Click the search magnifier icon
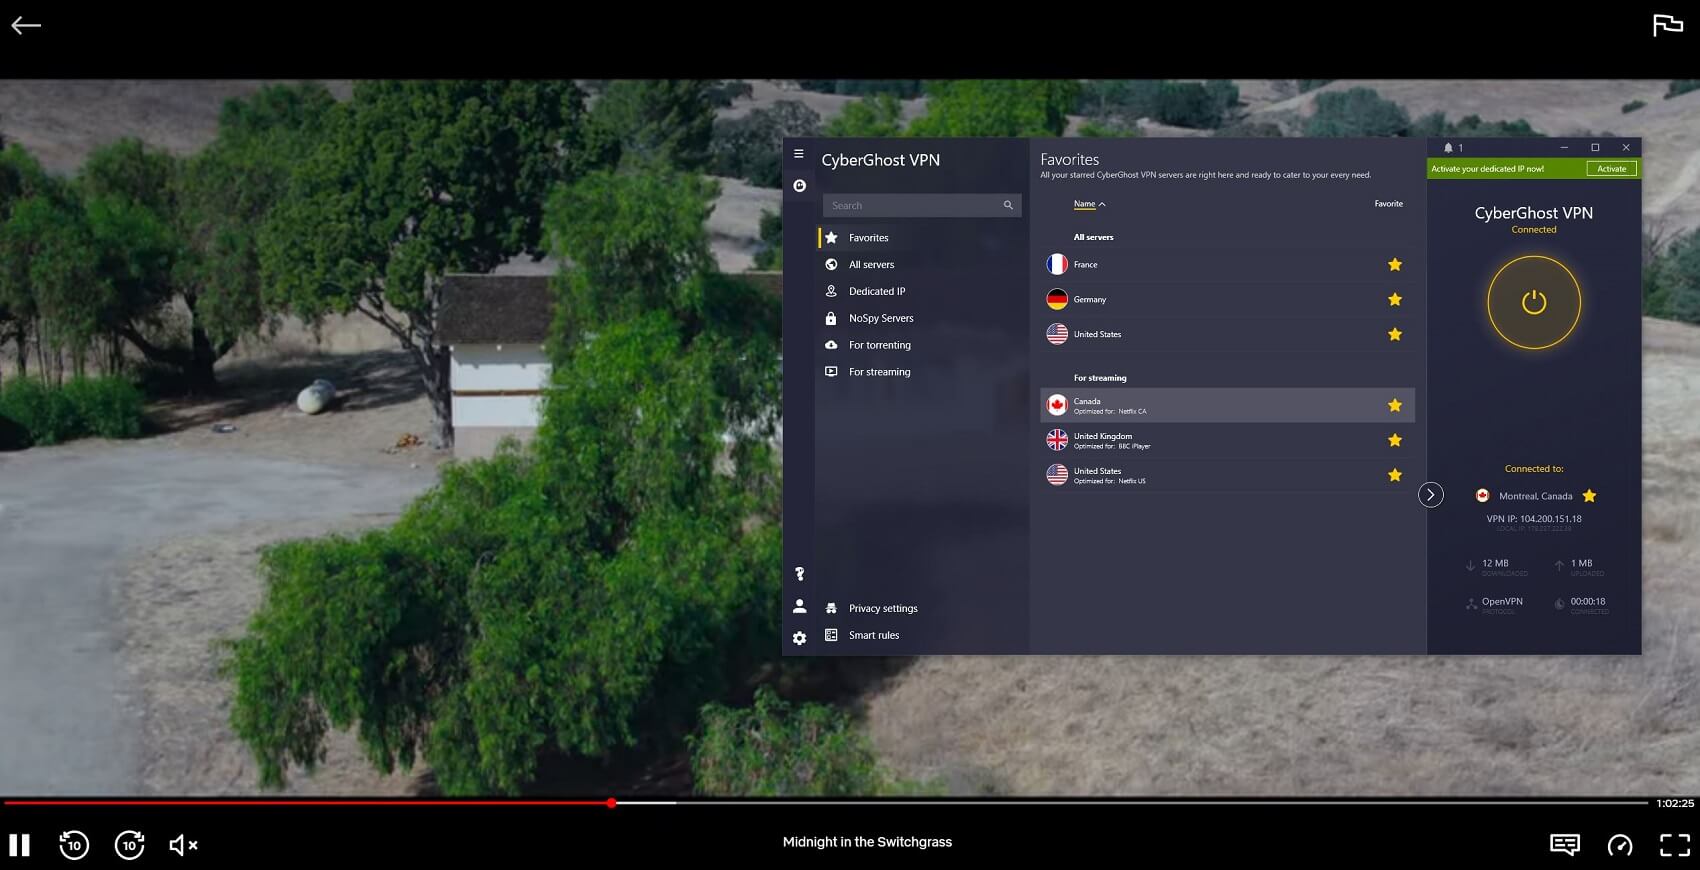The height and width of the screenshot is (870, 1700). (1008, 205)
